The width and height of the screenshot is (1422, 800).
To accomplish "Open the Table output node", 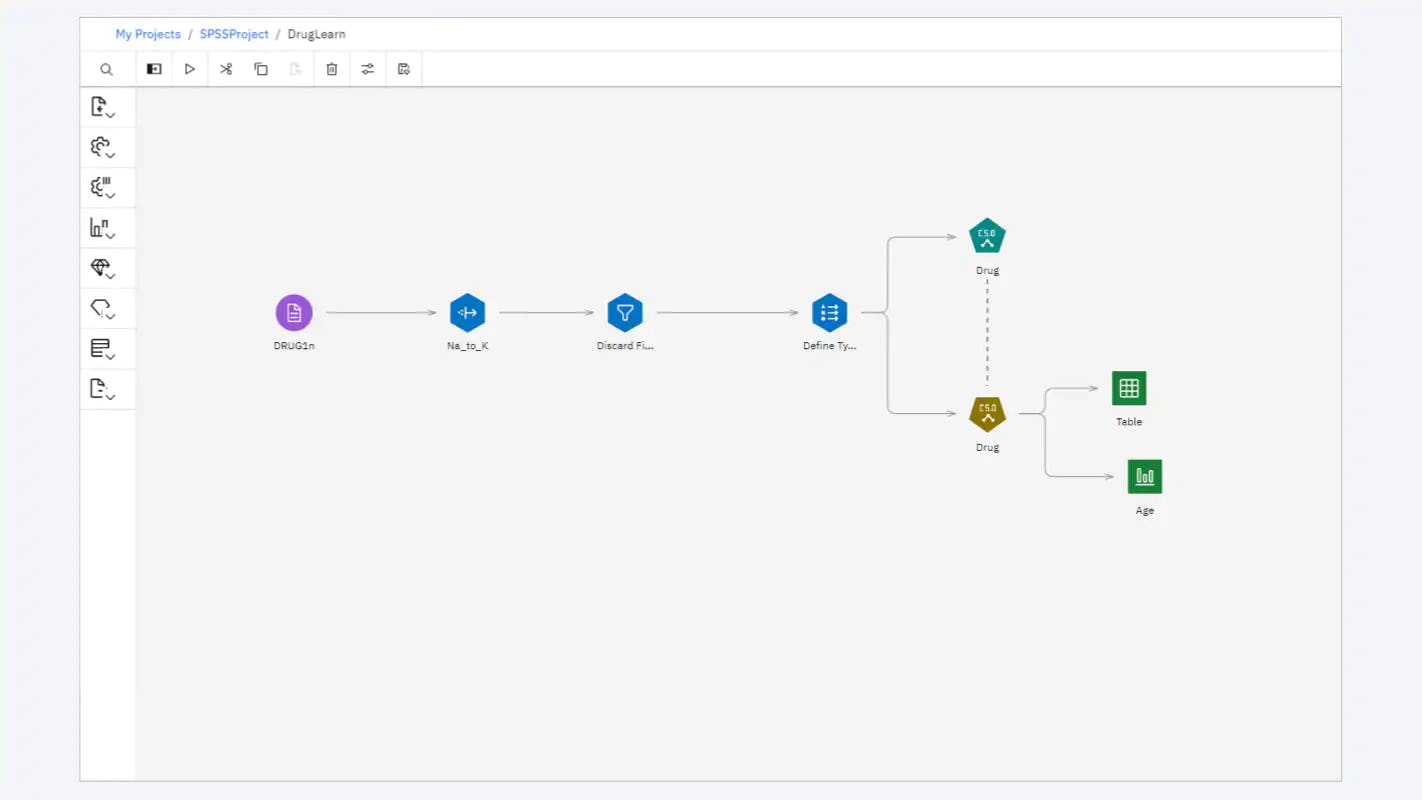I will 1128,388.
